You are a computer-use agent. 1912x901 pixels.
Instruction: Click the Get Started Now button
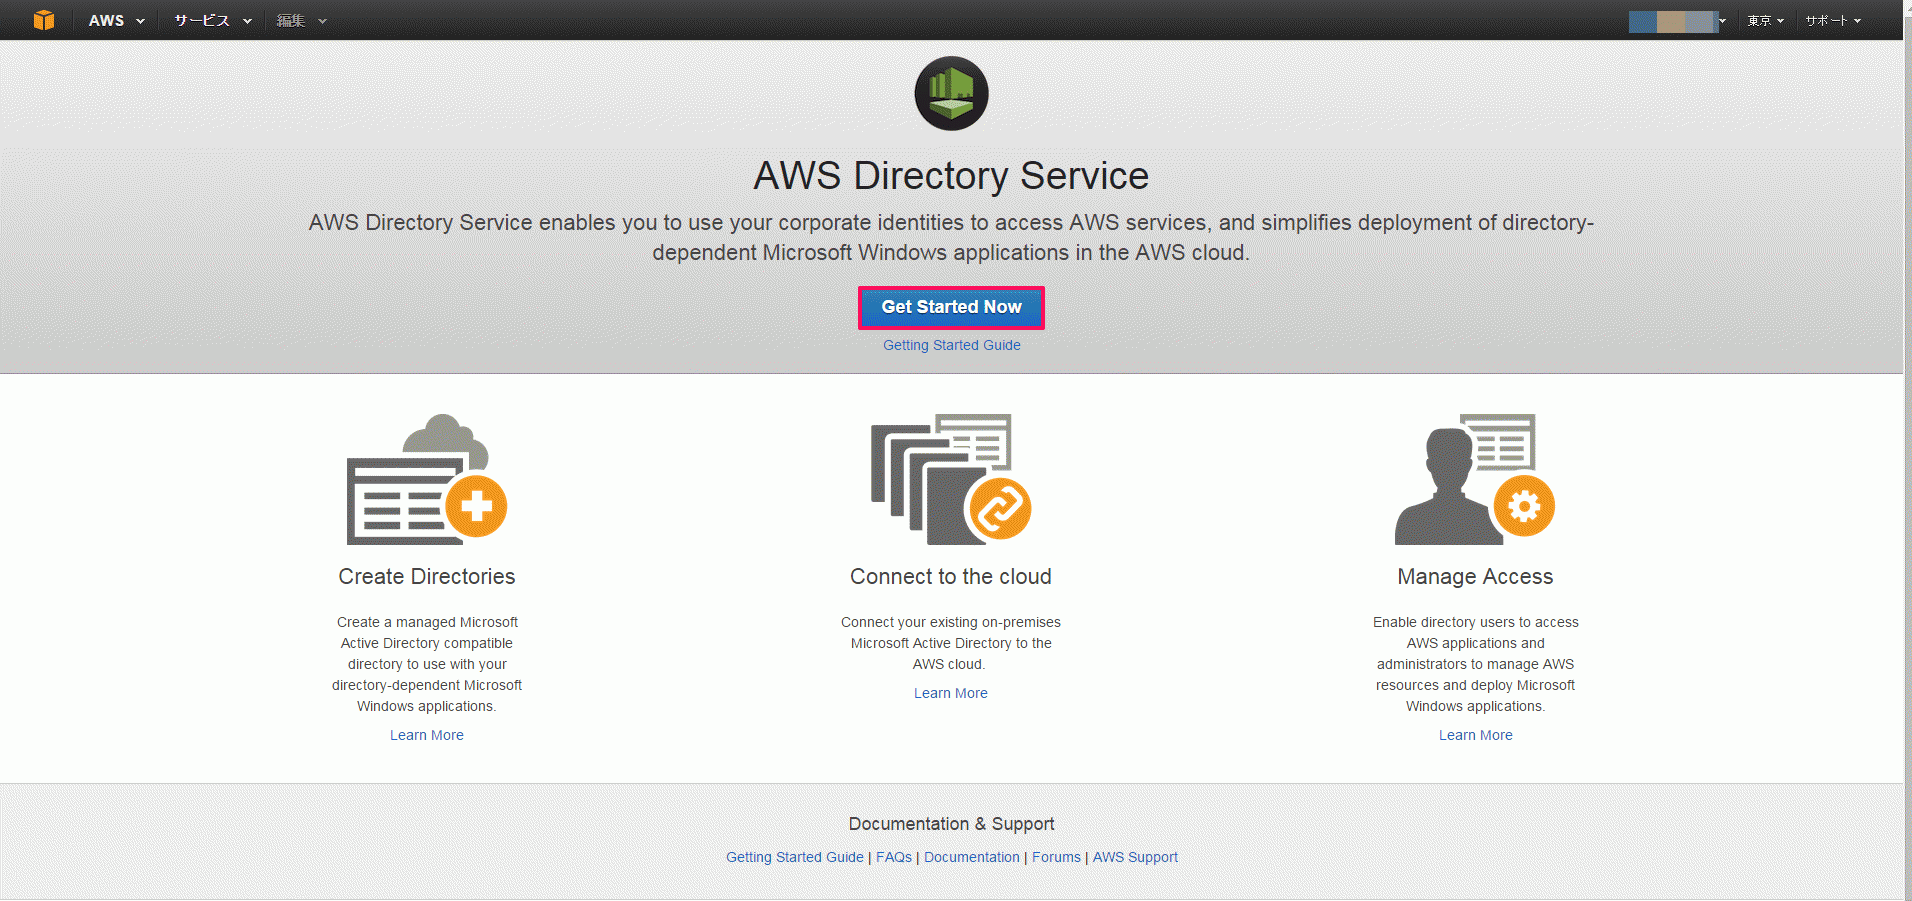[951, 307]
